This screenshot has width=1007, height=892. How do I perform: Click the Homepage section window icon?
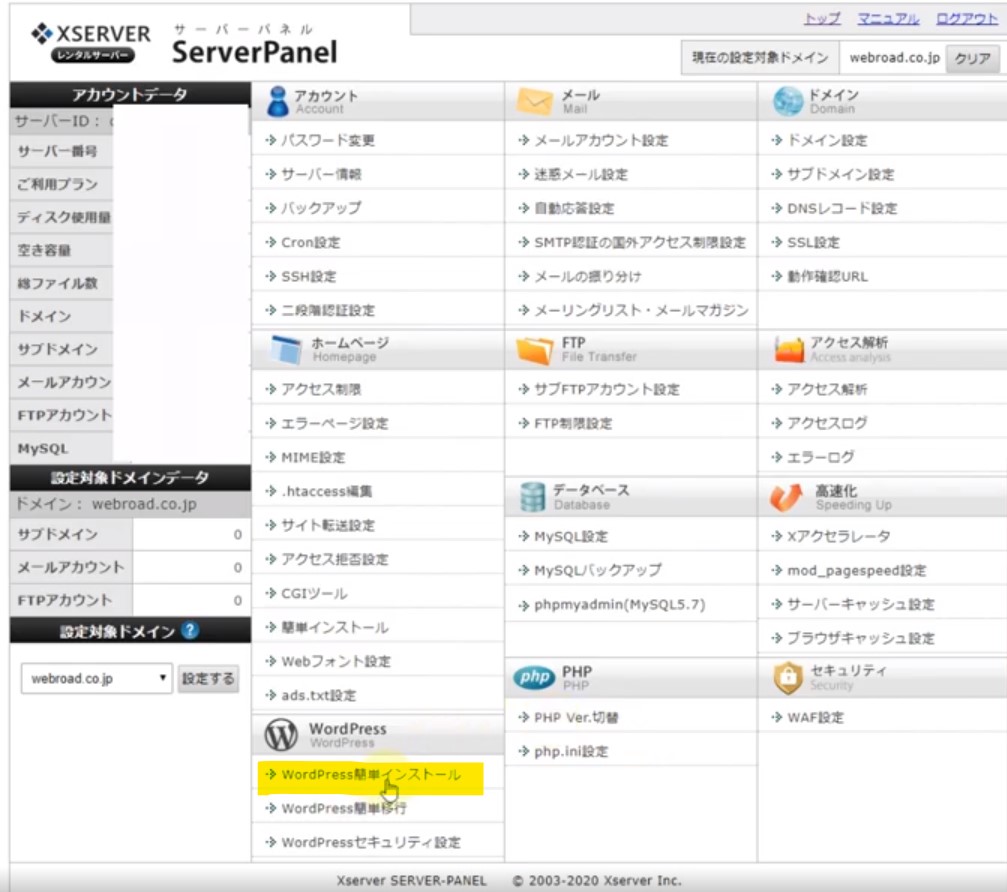286,349
